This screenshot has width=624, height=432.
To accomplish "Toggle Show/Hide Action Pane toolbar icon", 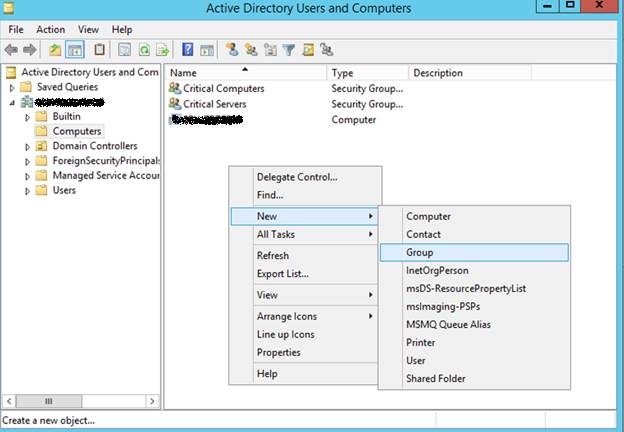I will pos(207,50).
